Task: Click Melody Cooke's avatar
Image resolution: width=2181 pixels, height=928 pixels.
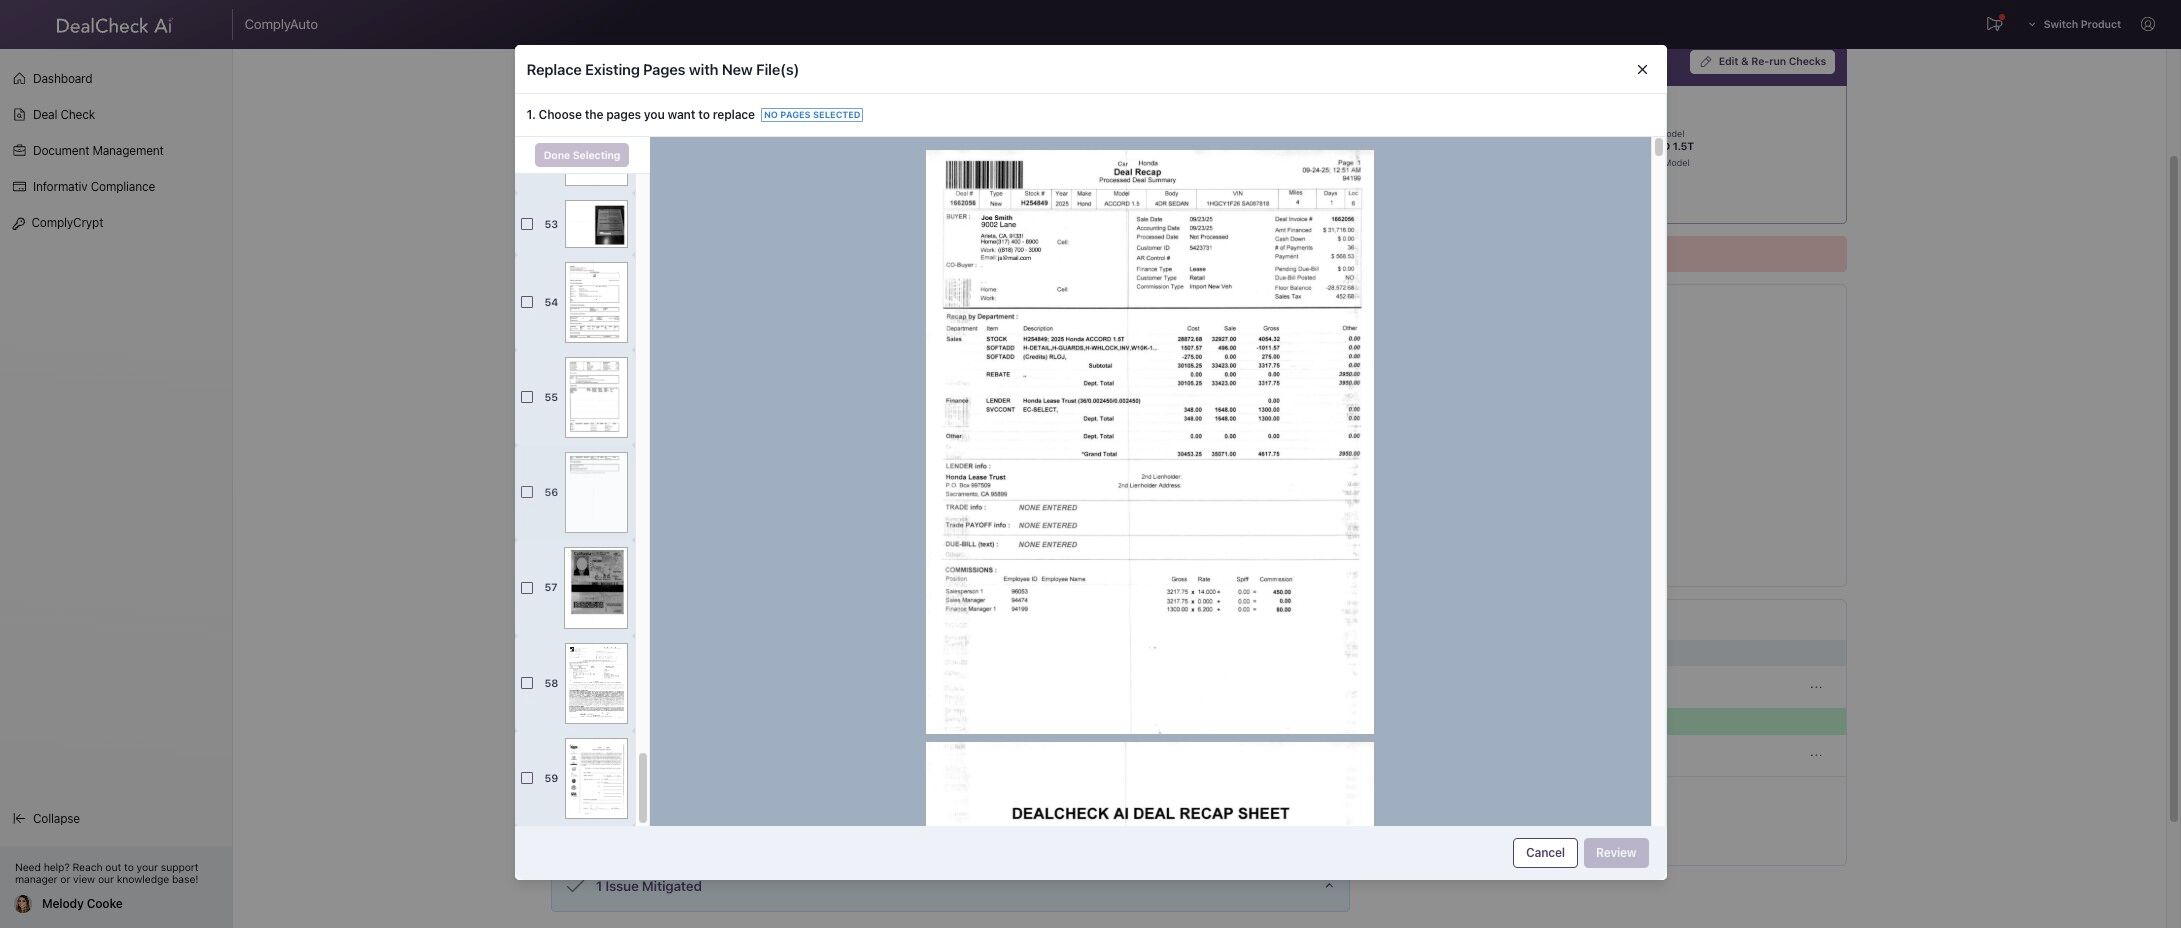Action: pyautogui.click(x=23, y=904)
